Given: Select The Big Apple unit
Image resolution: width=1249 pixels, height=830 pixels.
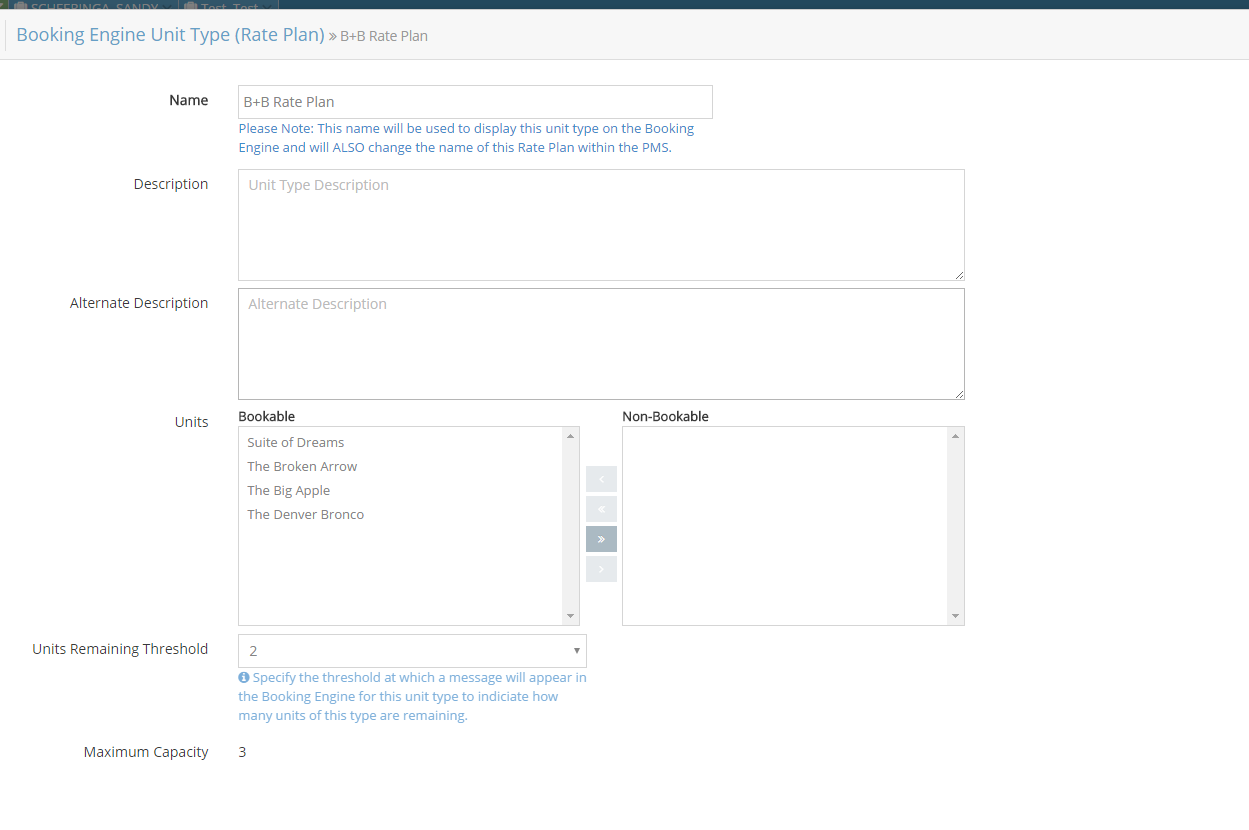Looking at the screenshot, I should tap(289, 491).
